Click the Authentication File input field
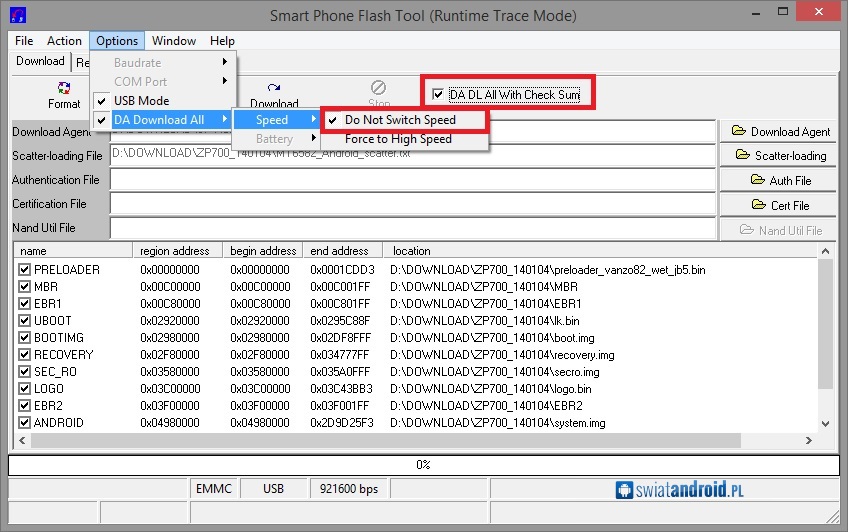848x532 pixels. [x=413, y=180]
